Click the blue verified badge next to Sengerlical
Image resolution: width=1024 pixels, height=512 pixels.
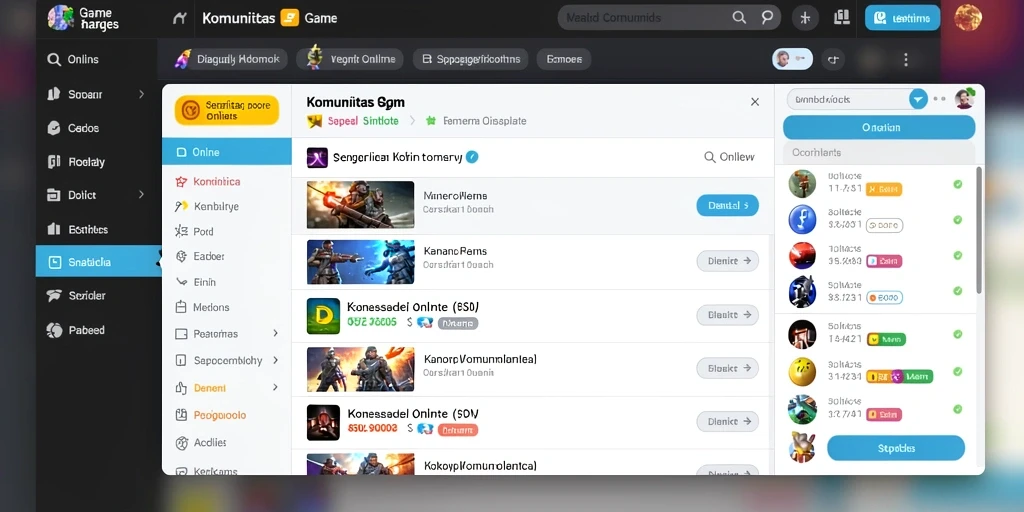(x=472, y=157)
